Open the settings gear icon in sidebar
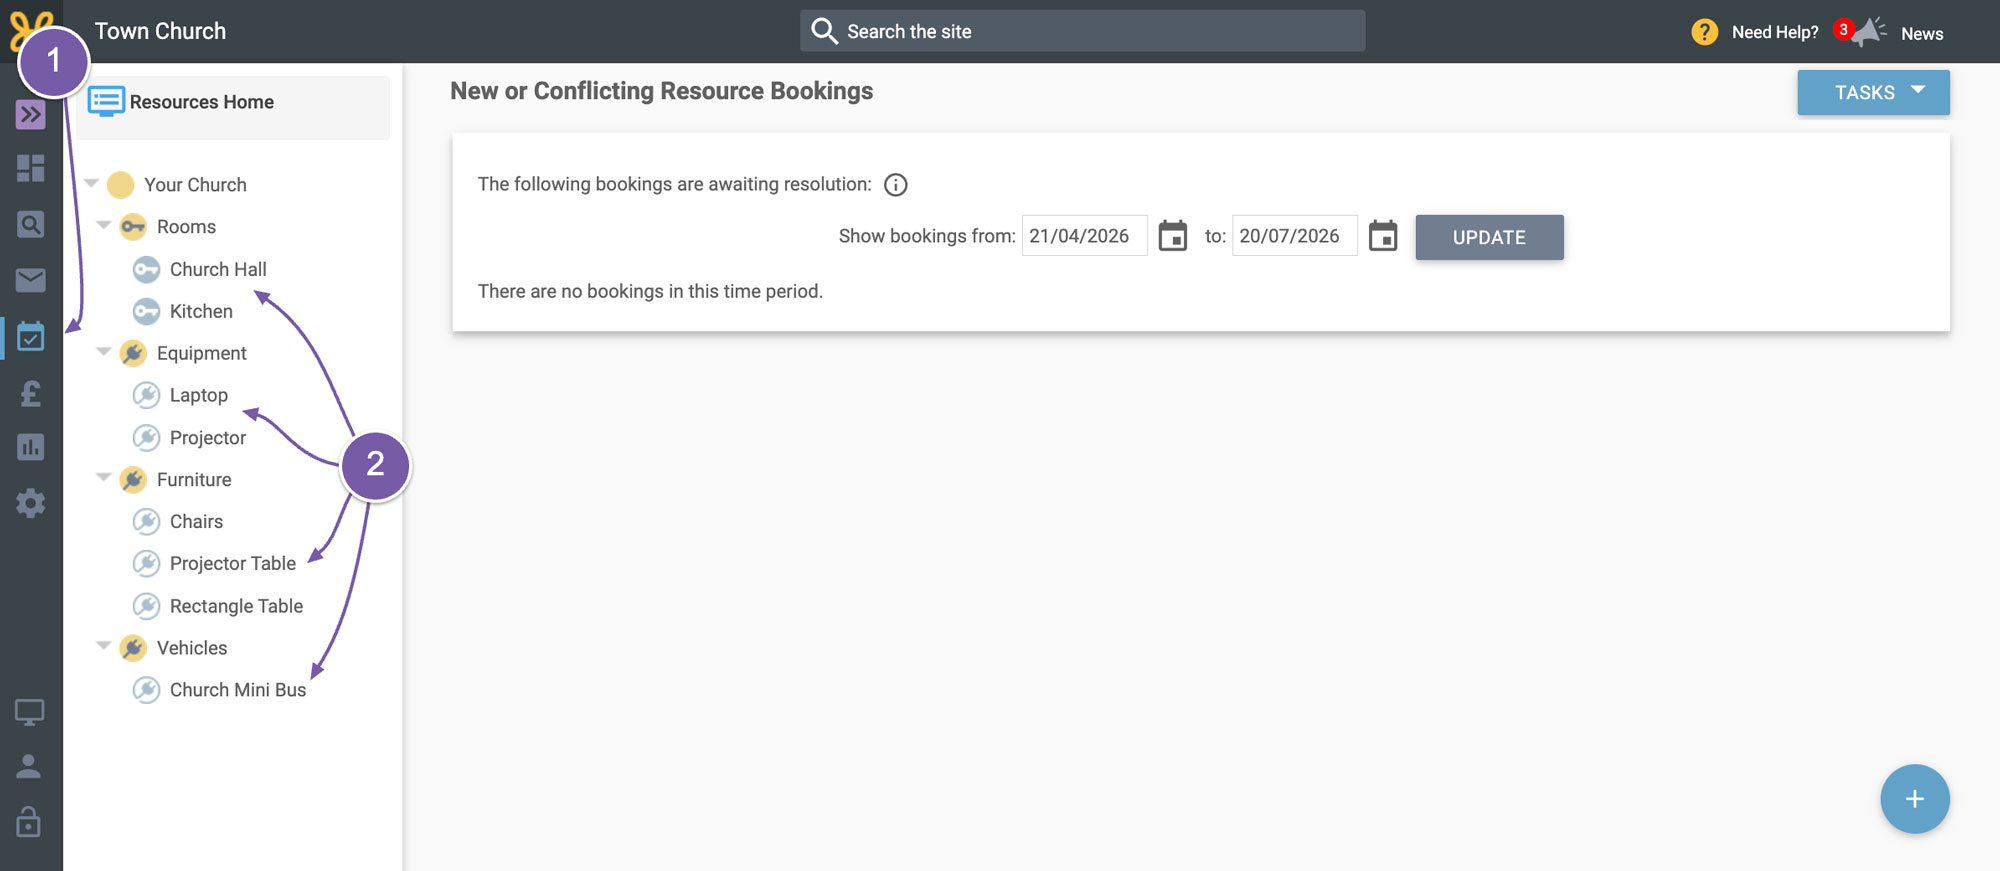 point(31,503)
